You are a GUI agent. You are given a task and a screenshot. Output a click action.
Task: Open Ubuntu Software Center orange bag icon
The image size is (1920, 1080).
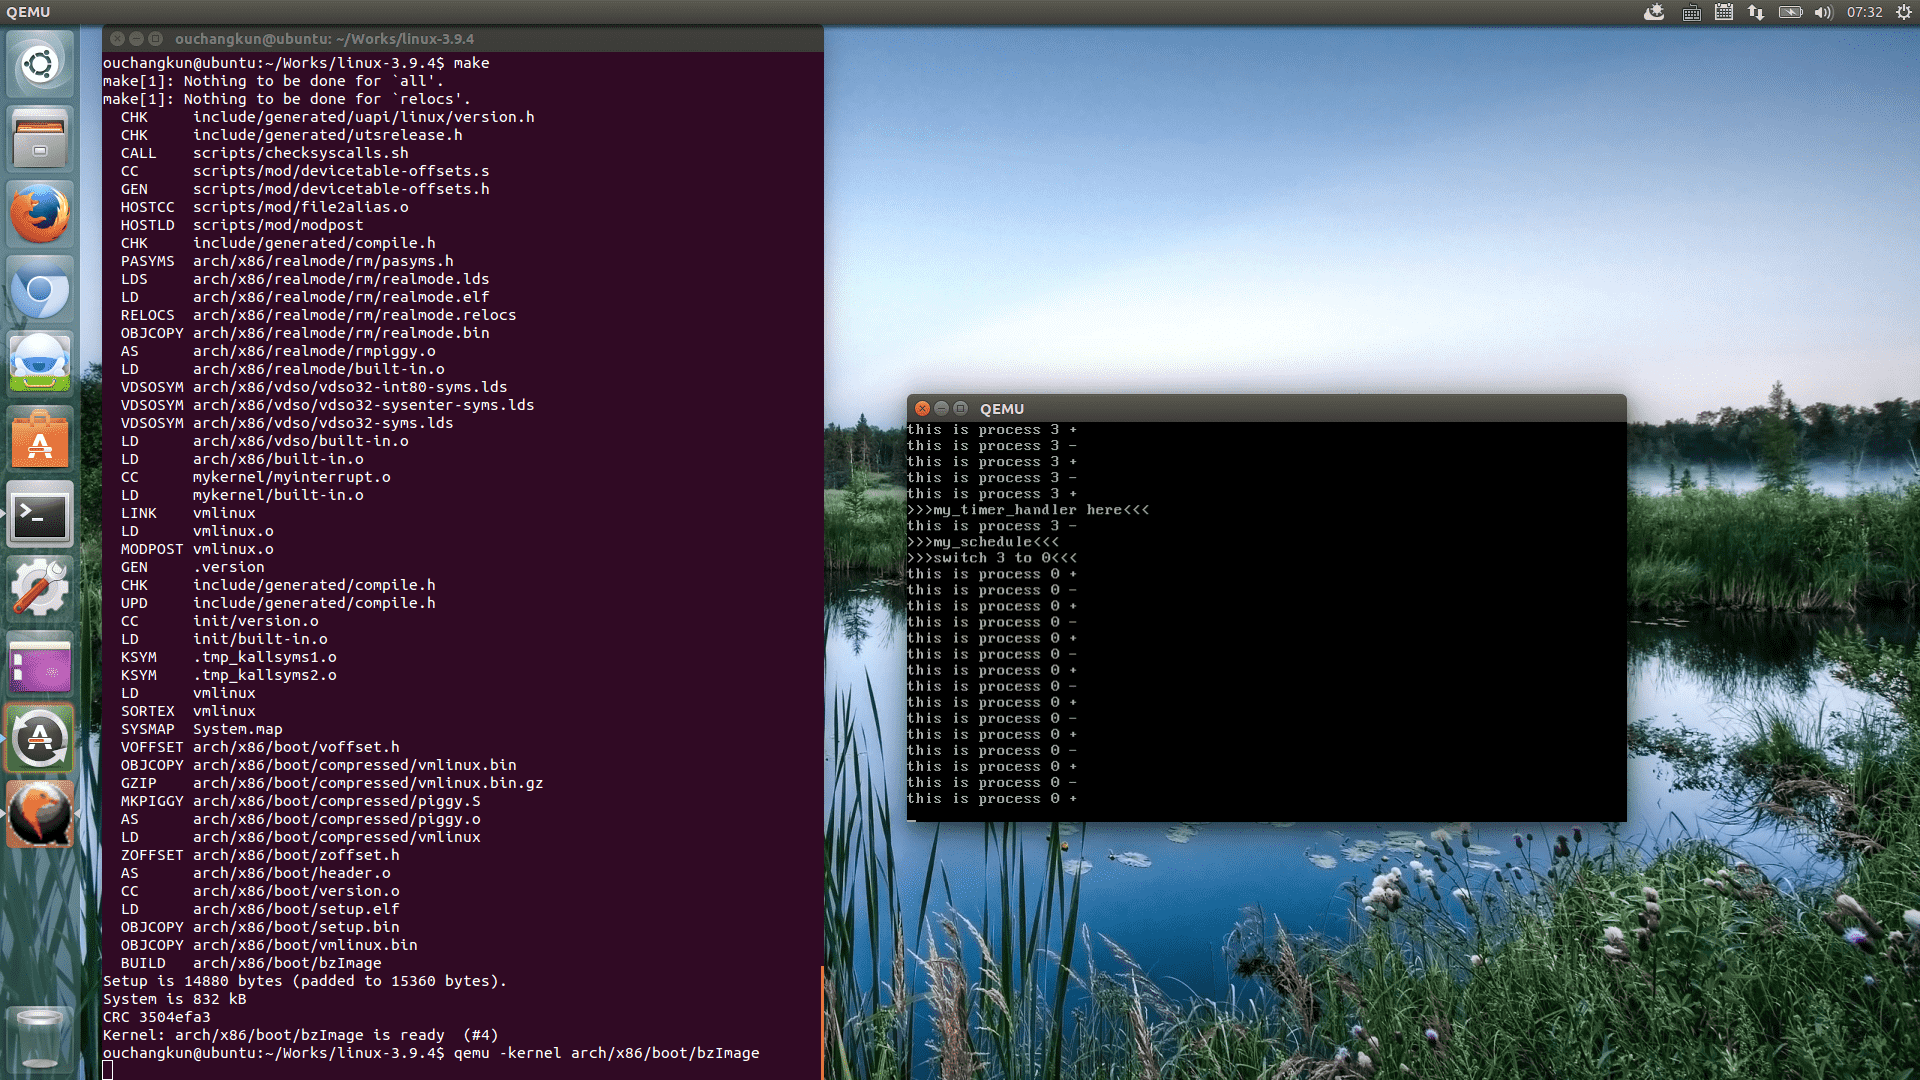tap(40, 440)
